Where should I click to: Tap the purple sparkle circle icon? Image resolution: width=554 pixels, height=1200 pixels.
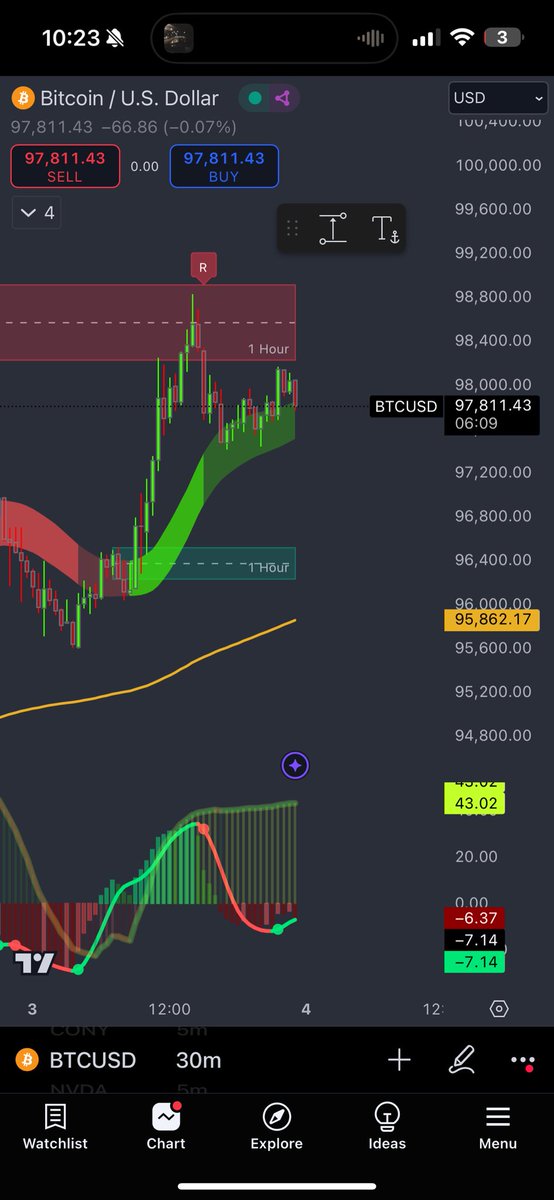point(295,766)
